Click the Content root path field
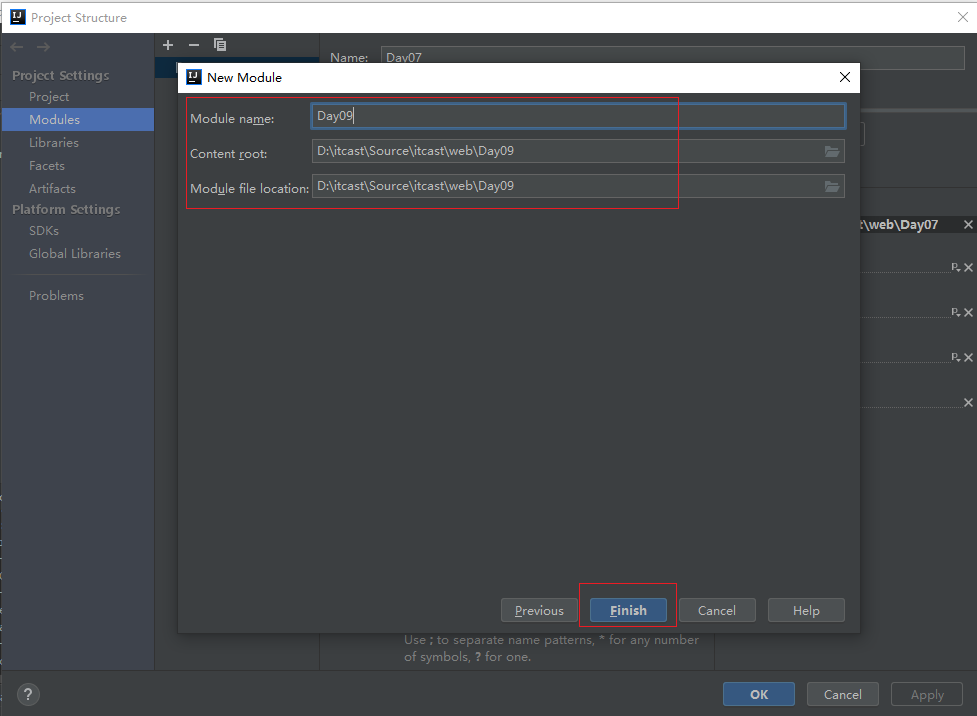Viewport: 977px width, 716px height. [565, 151]
